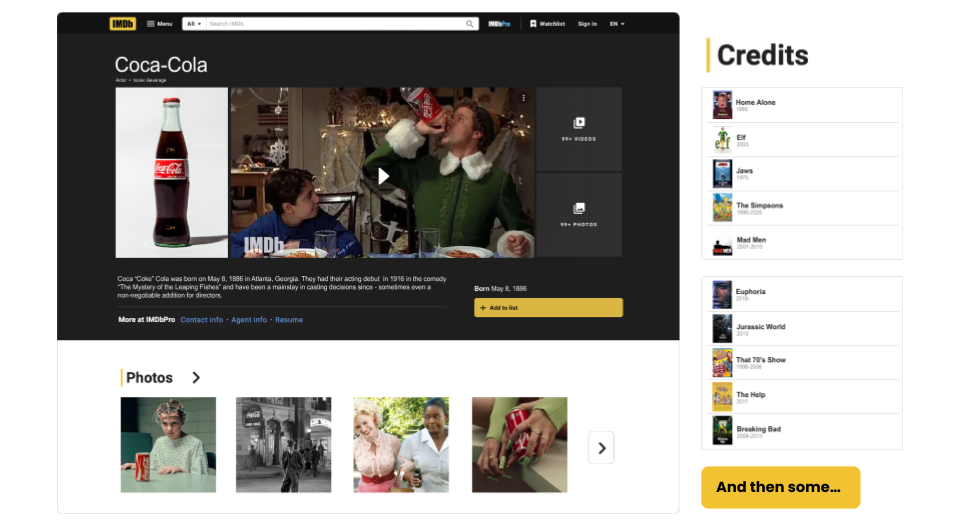Click the search magnifier icon

click(x=470, y=24)
